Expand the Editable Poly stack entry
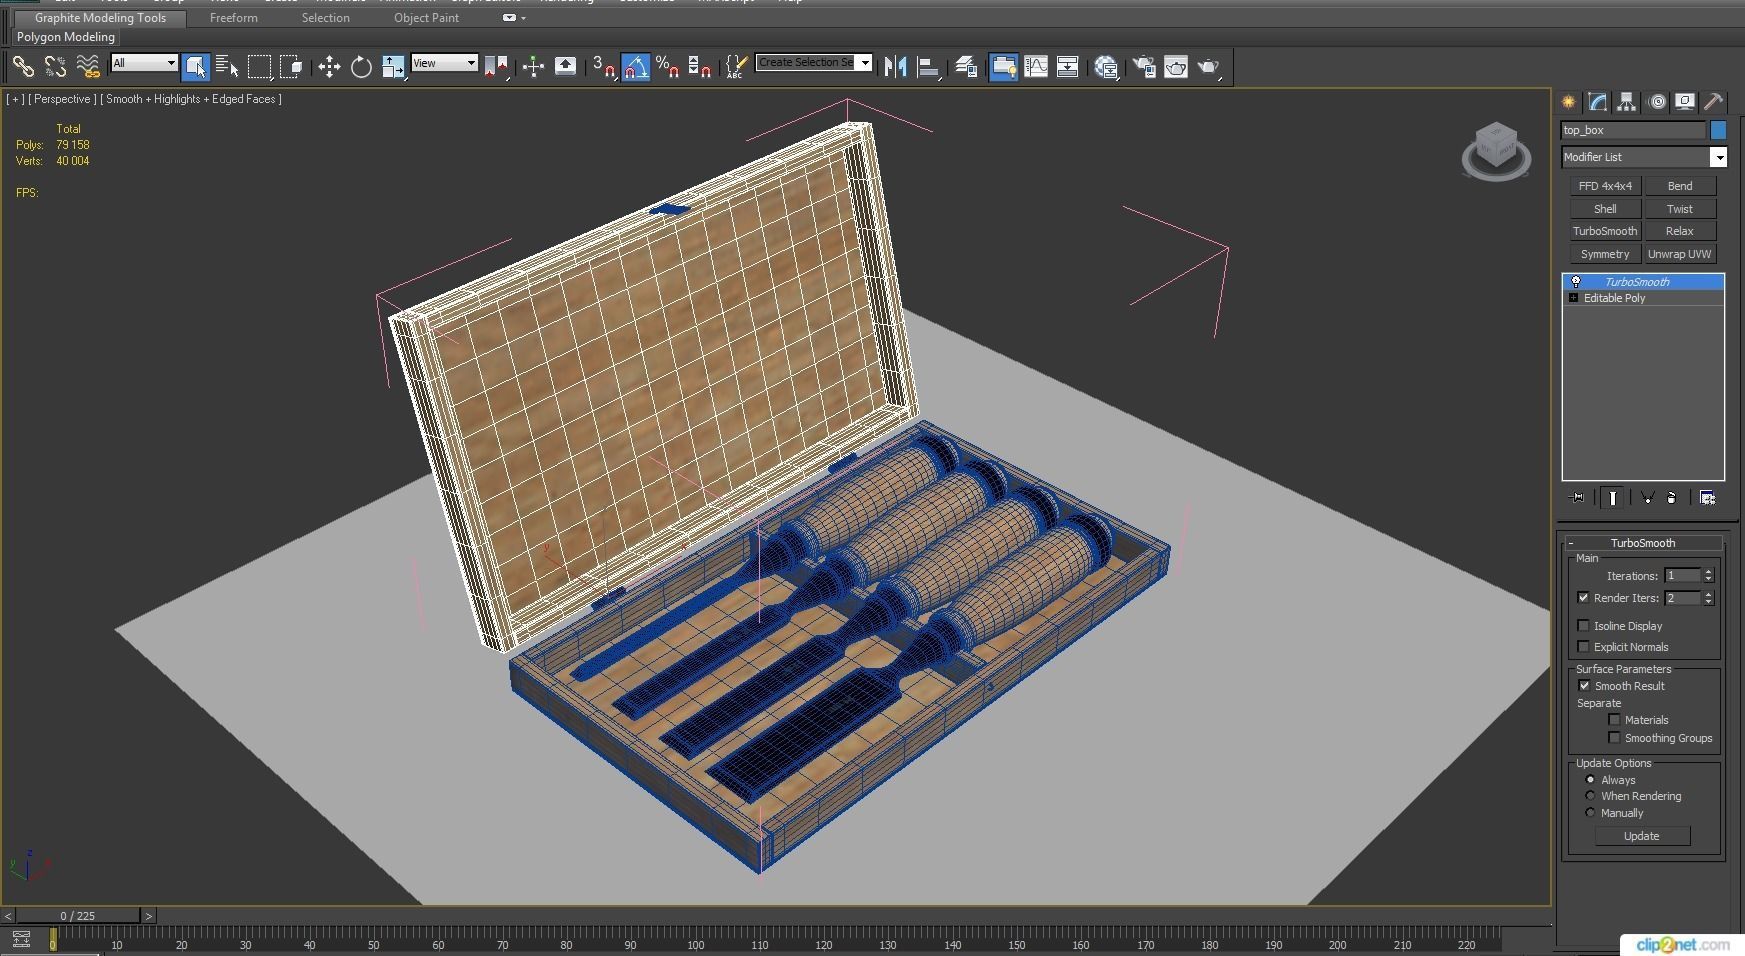The height and width of the screenshot is (956, 1745). pyautogui.click(x=1573, y=298)
